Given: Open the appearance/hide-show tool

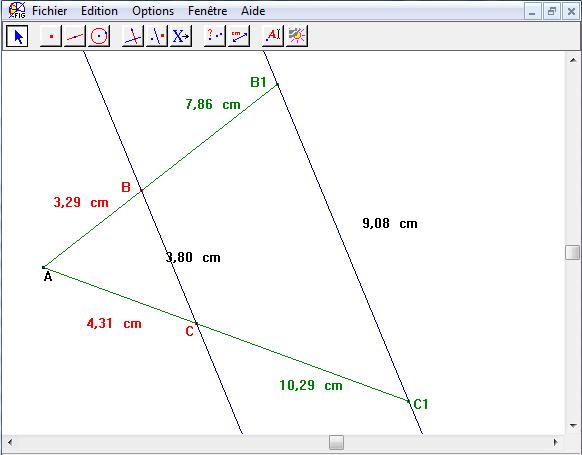Looking at the screenshot, I should point(297,36).
